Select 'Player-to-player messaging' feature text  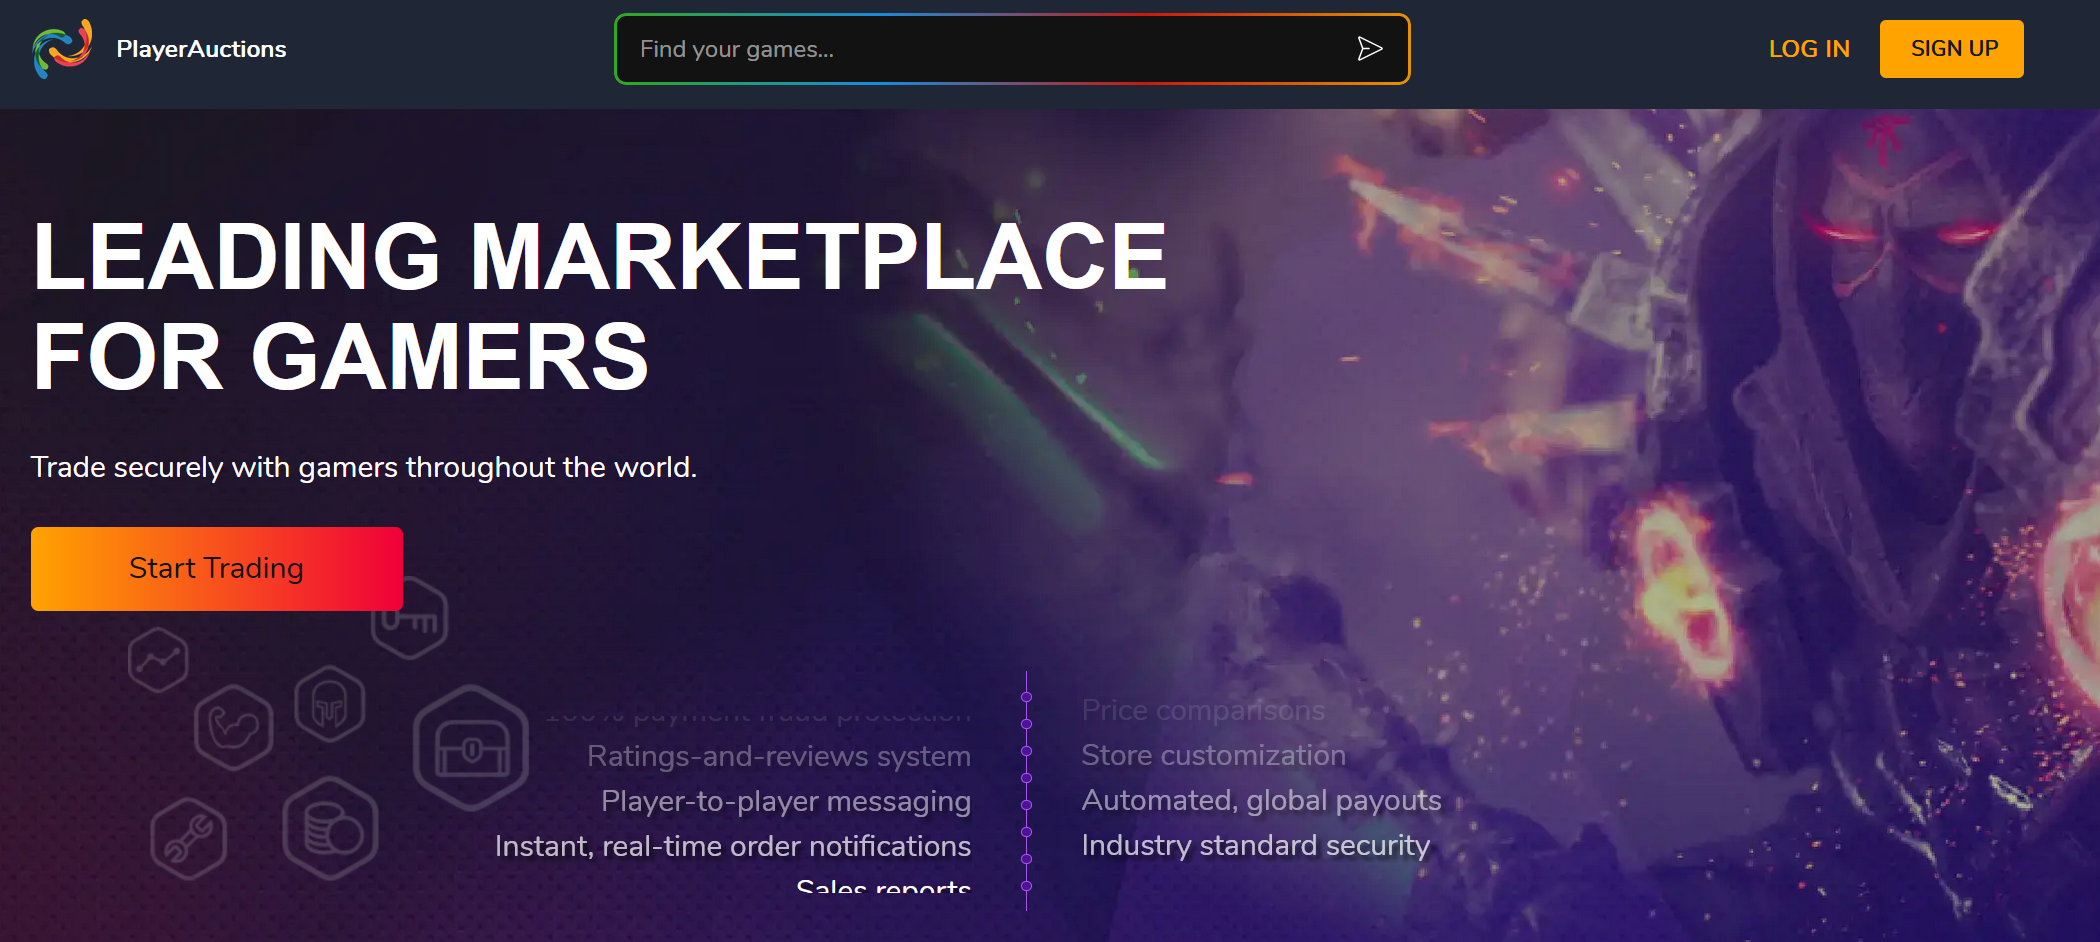click(785, 801)
